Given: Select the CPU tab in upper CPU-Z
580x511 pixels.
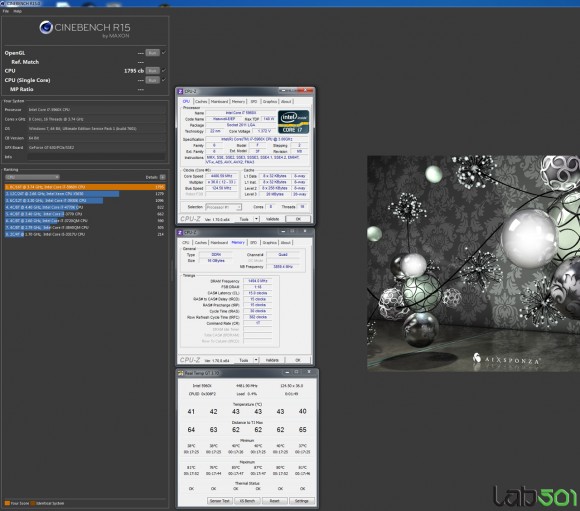Looking at the screenshot, I should click(x=186, y=101).
